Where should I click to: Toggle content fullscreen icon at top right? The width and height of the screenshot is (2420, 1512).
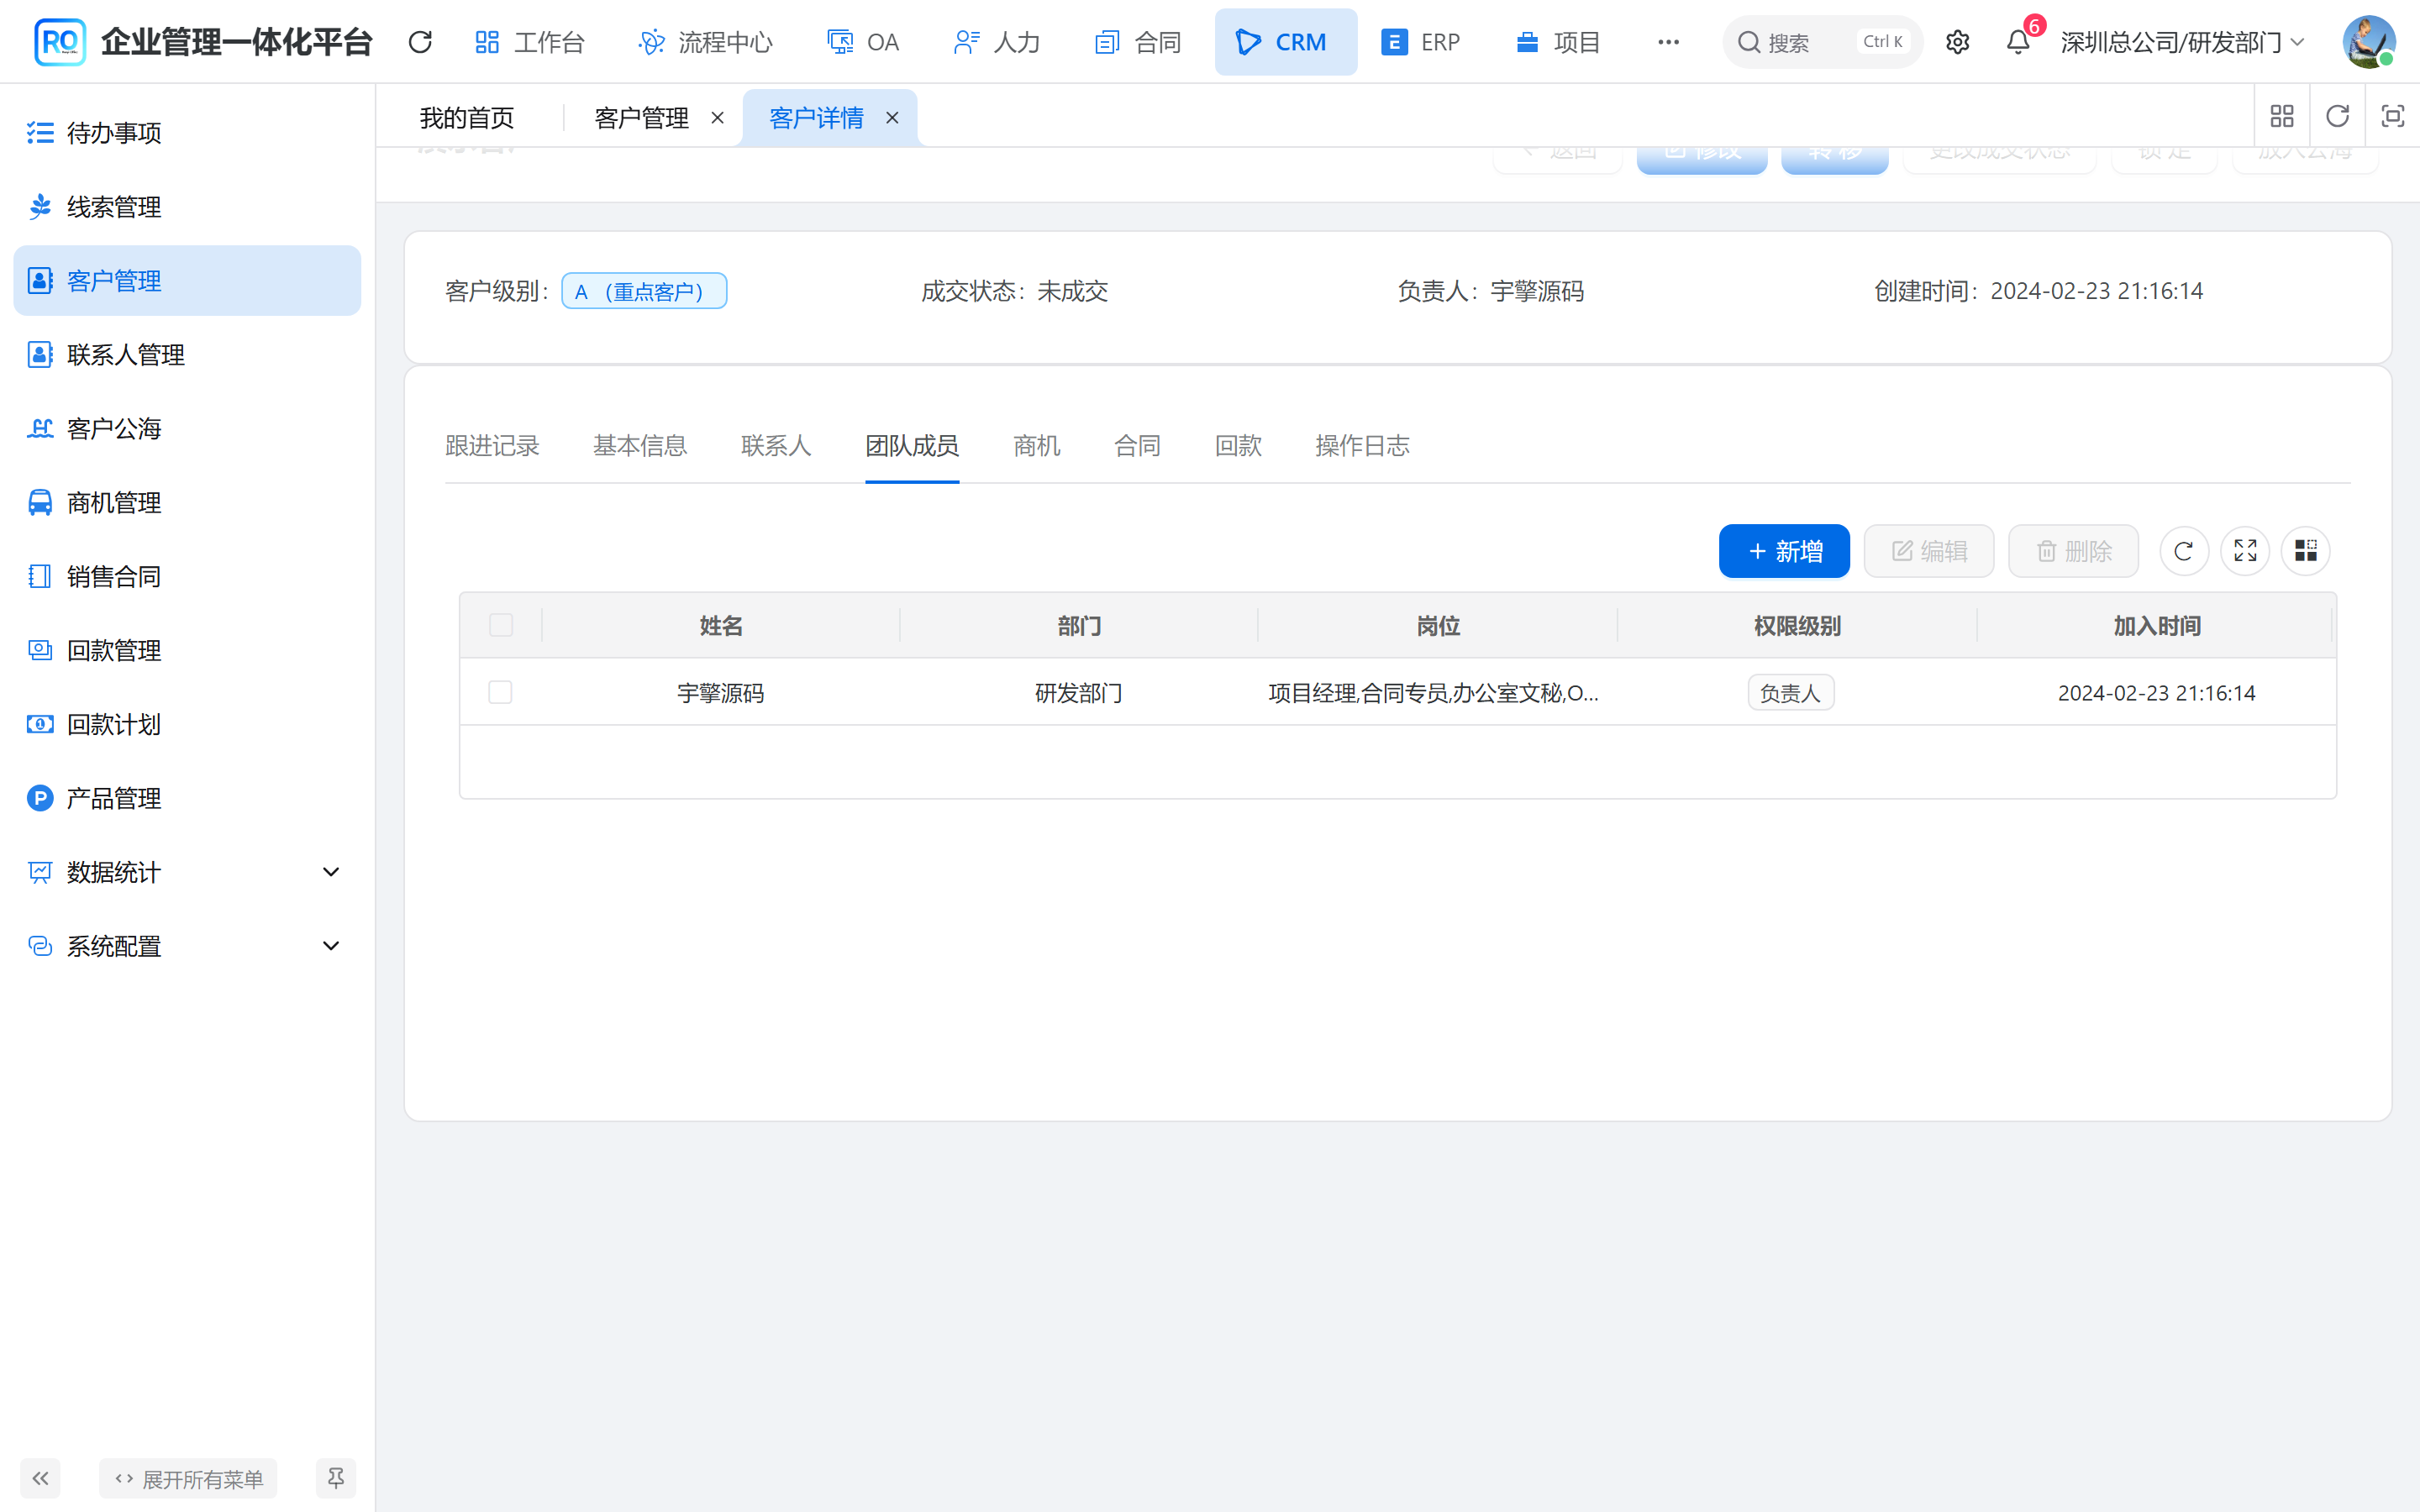click(x=2392, y=117)
